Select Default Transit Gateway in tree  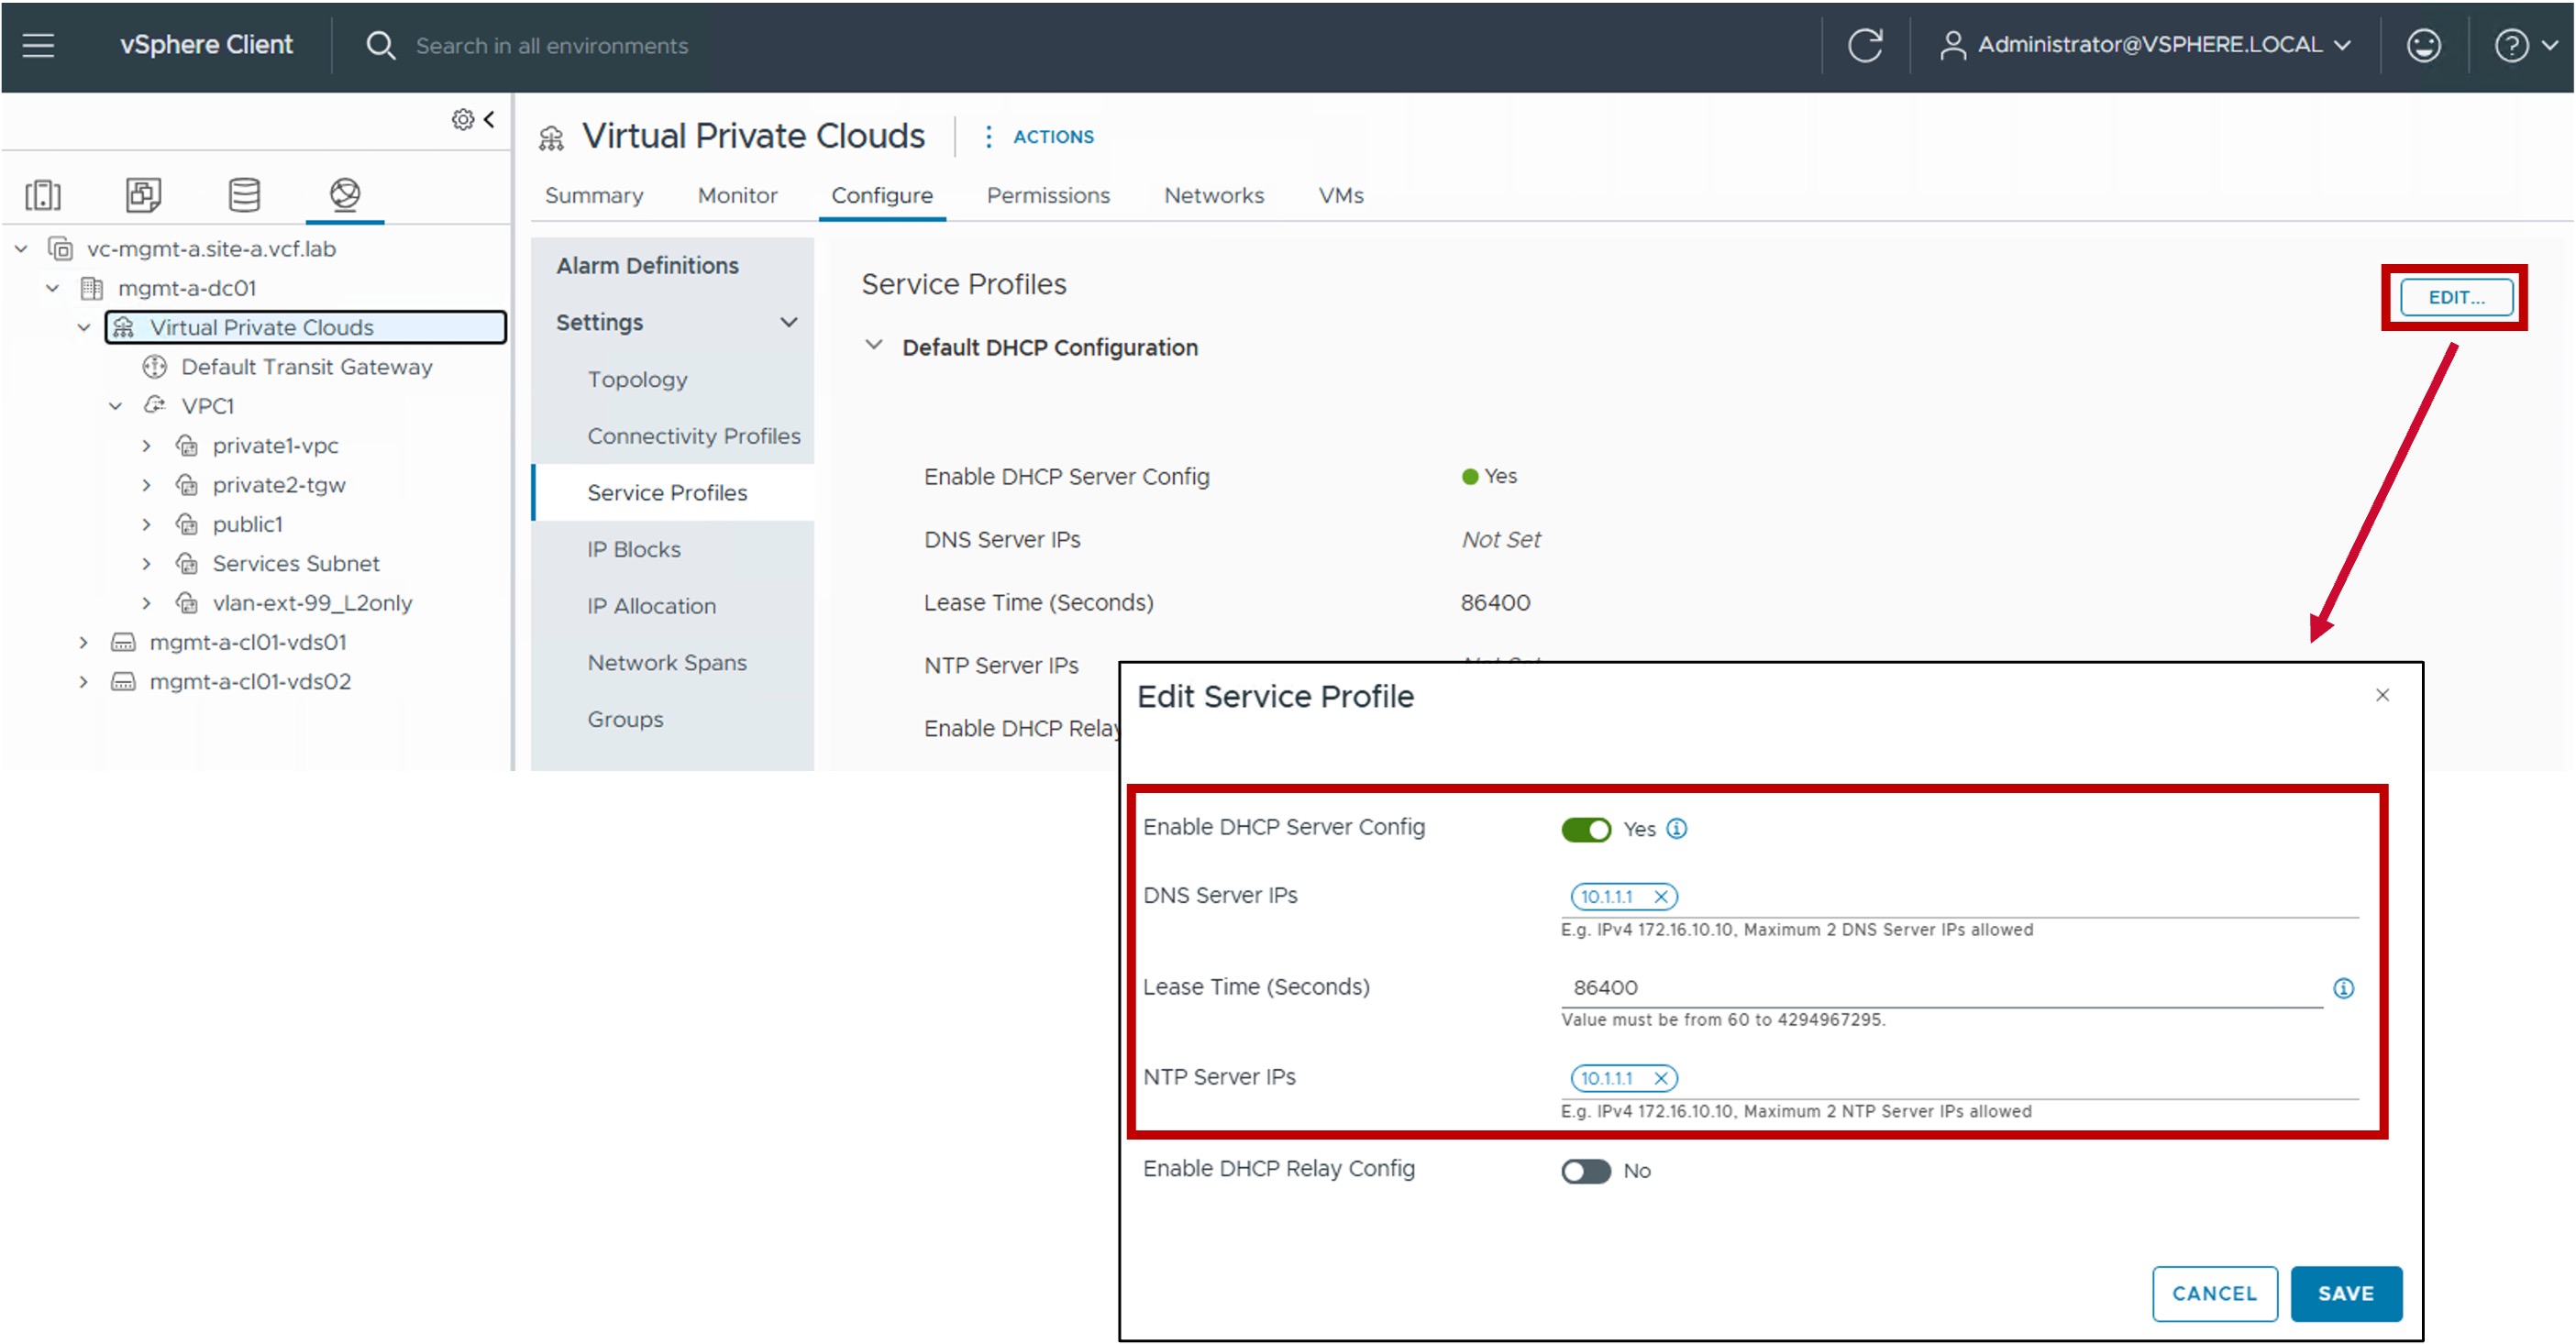[x=306, y=367]
